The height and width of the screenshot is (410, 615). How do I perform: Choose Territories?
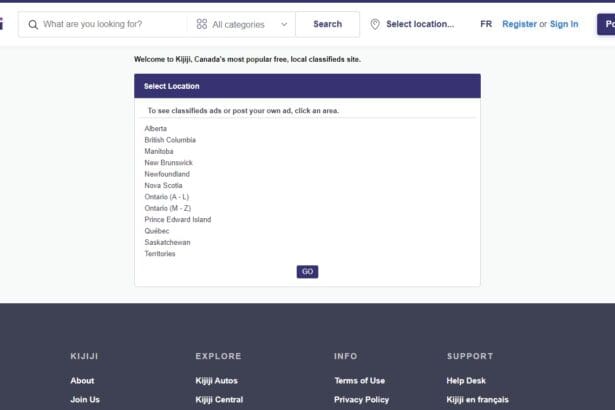click(x=160, y=253)
